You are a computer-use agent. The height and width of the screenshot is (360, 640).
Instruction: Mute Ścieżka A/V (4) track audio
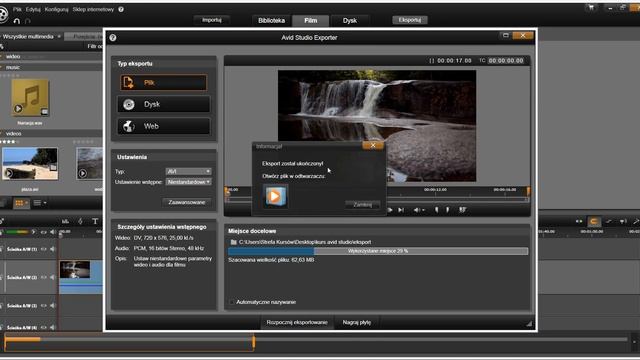(x=53, y=327)
